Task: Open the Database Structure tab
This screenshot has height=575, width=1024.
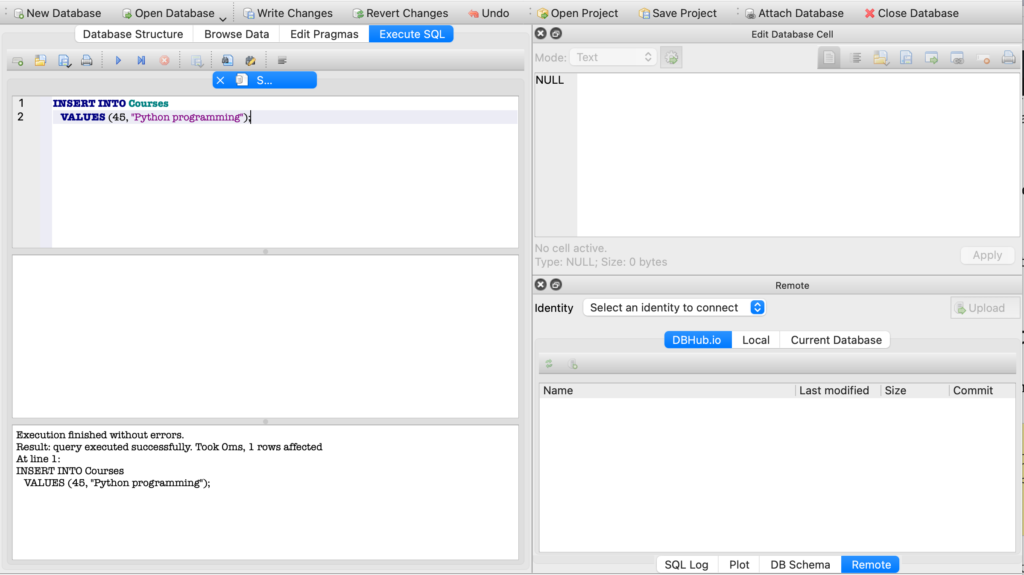Action: pos(132,34)
